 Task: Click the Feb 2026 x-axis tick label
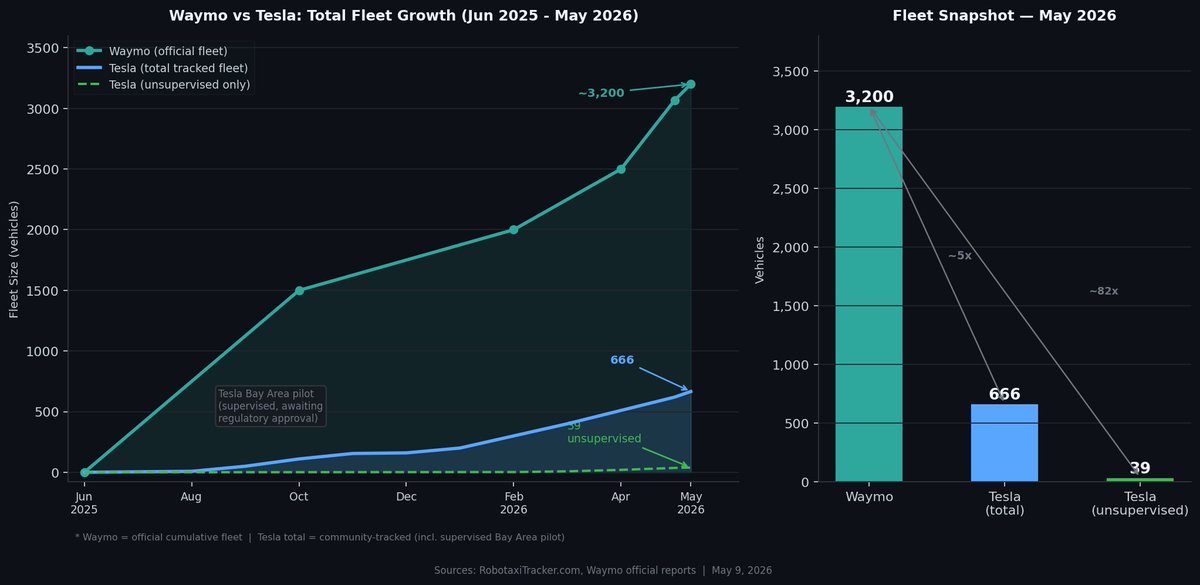tap(513, 502)
